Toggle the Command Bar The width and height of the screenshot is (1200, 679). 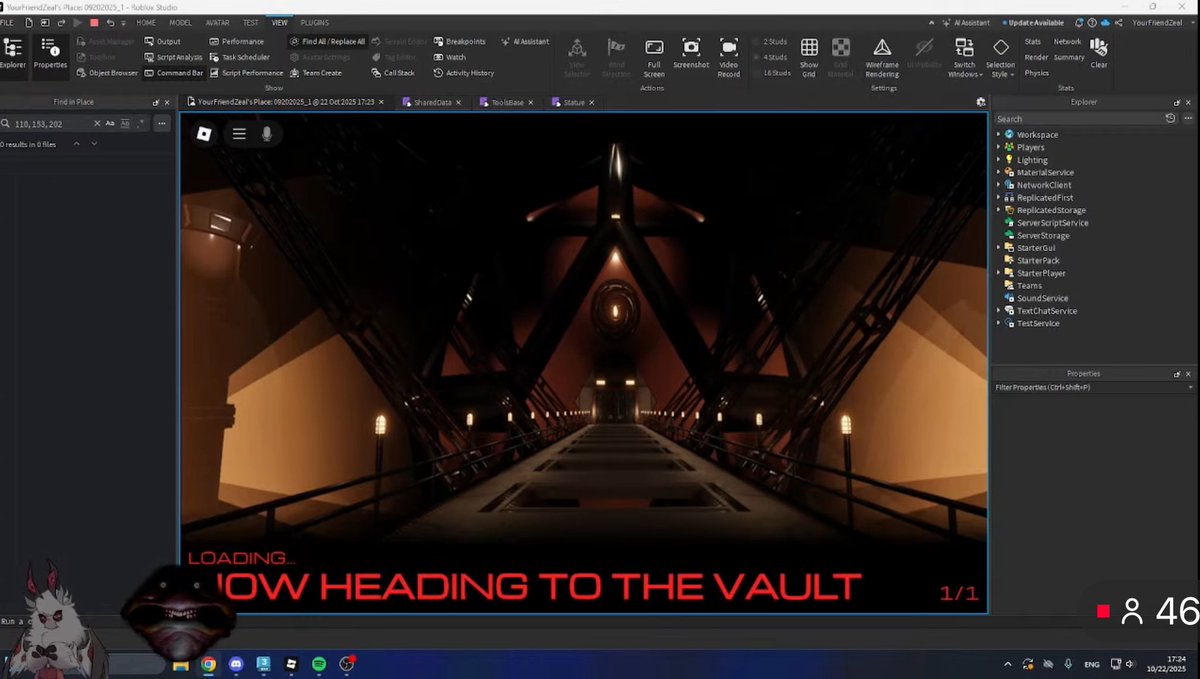click(x=173, y=73)
